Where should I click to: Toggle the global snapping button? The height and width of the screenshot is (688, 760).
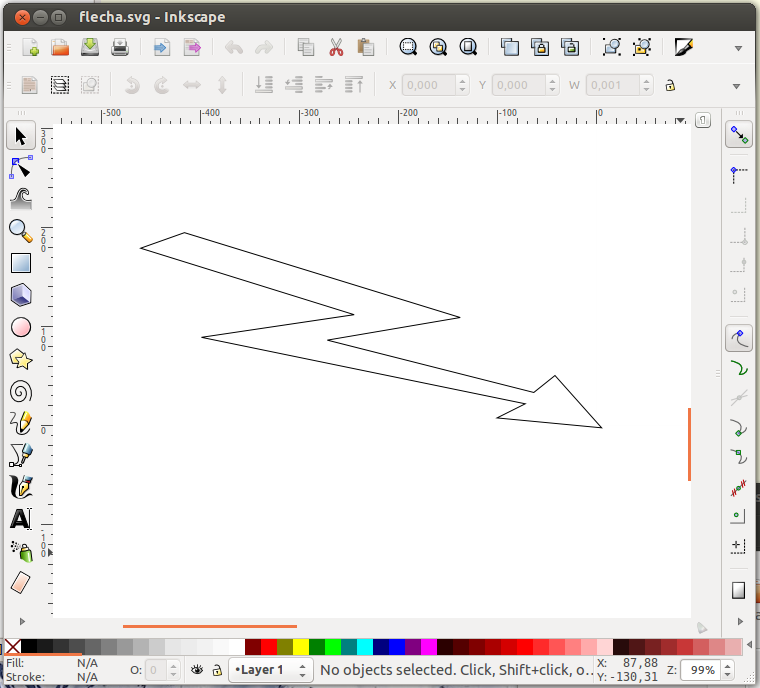click(x=739, y=135)
